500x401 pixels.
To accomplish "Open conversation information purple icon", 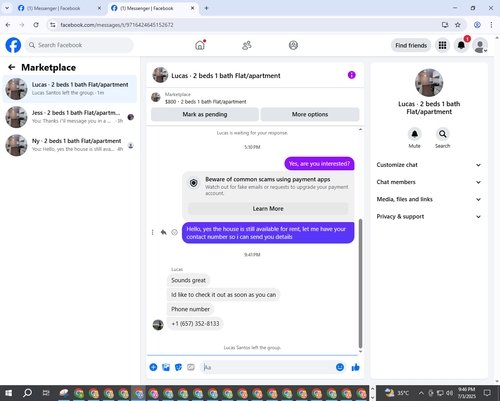I will tap(352, 75).
